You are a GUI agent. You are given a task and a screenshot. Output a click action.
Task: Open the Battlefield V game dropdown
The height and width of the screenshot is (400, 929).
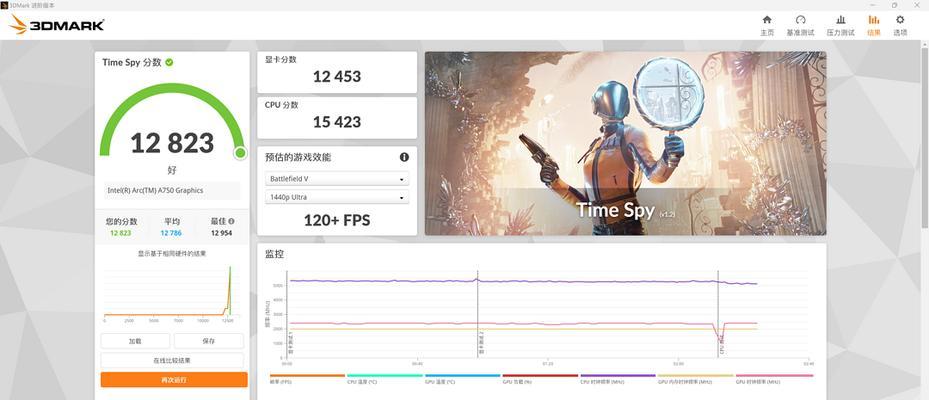coord(337,178)
